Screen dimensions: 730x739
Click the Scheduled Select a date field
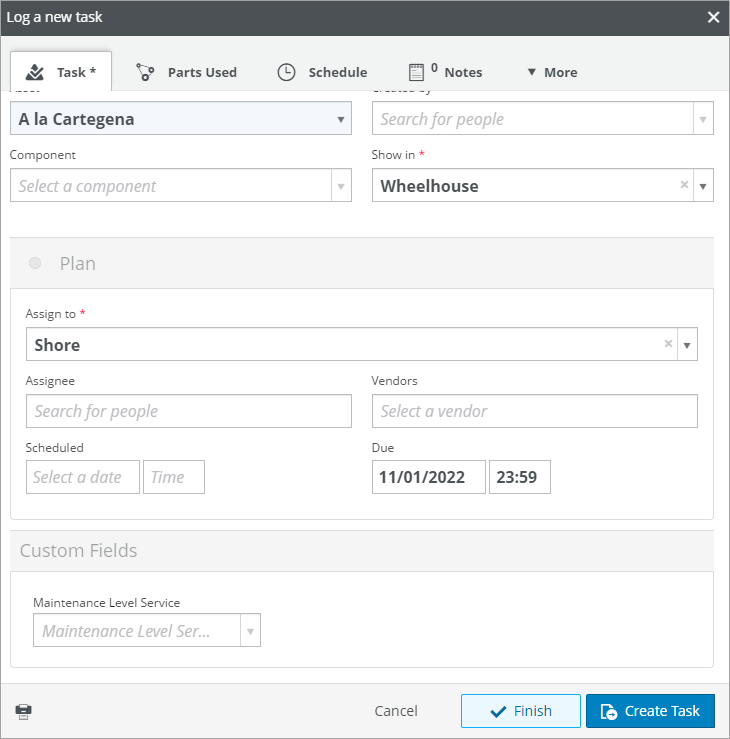coord(83,477)
